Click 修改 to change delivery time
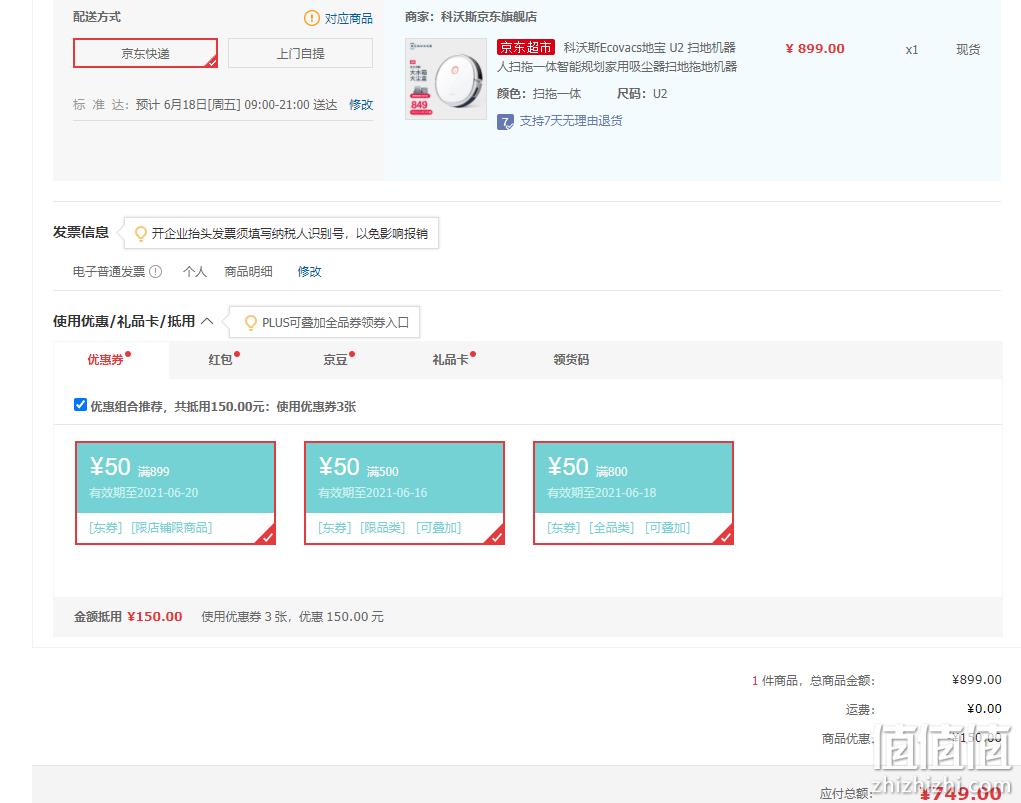This screenshot has height=803, width=1021. 361,105
